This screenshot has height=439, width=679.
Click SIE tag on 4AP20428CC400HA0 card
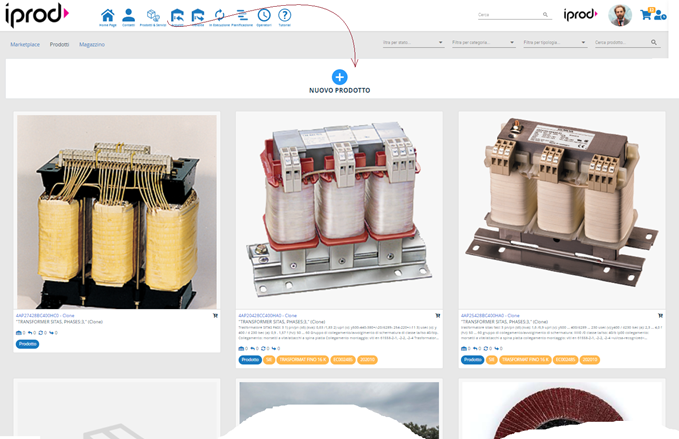(269, 360)
